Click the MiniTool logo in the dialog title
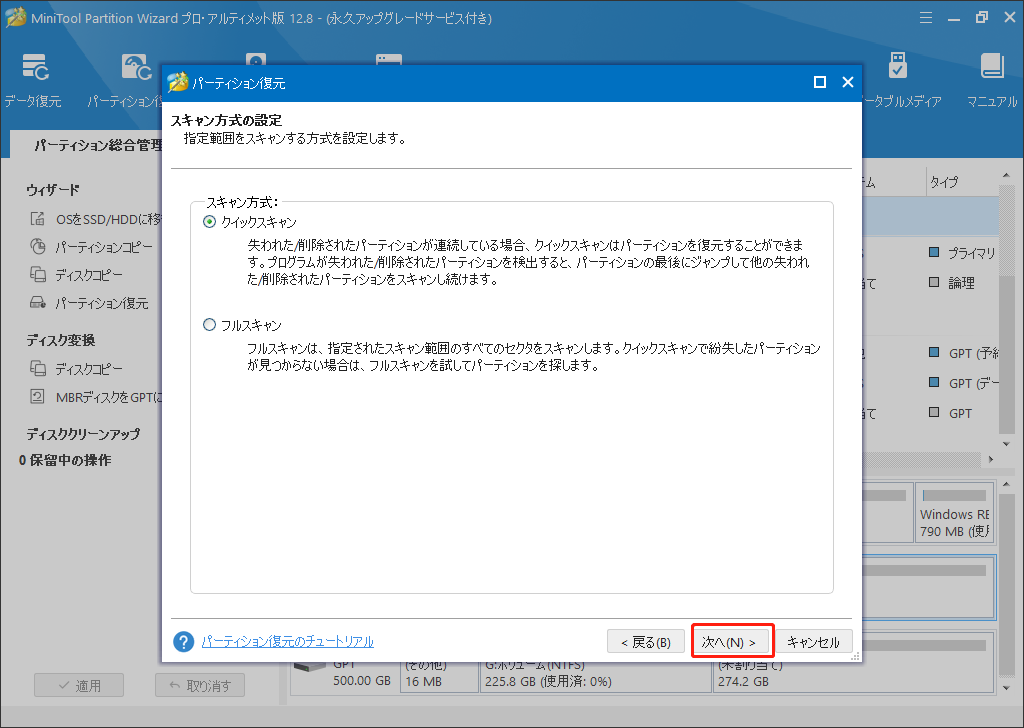The image size is (1024, 728). [x=177, y=82]
